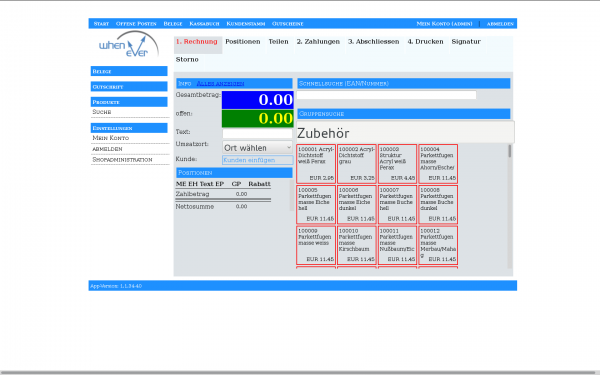600x375 pixels.
Task: Click Suche under Produkte sidebar
Action: [102, 112]
